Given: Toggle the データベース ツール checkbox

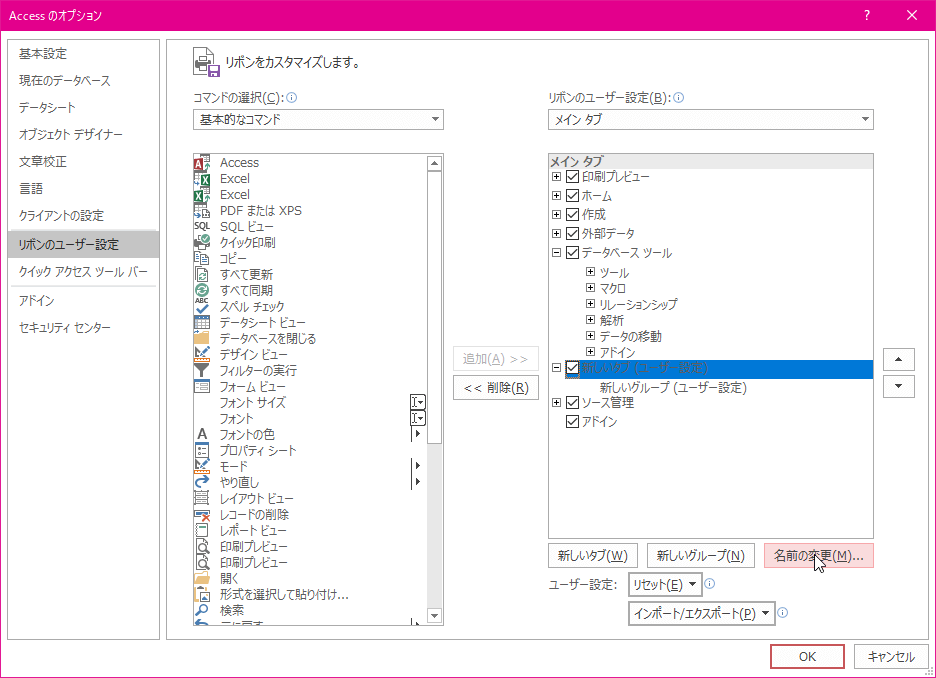Looking at the screenshot, I should click(x=572, y=252).
